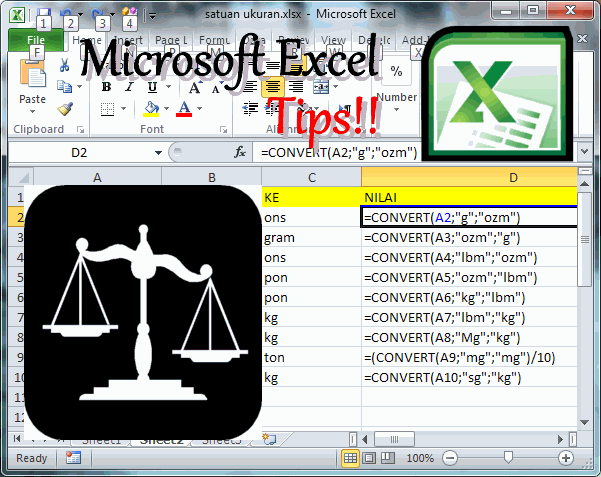The image size is (601, 477).
Task: Click the Format Painter brush icon
Action: point(65,109)
